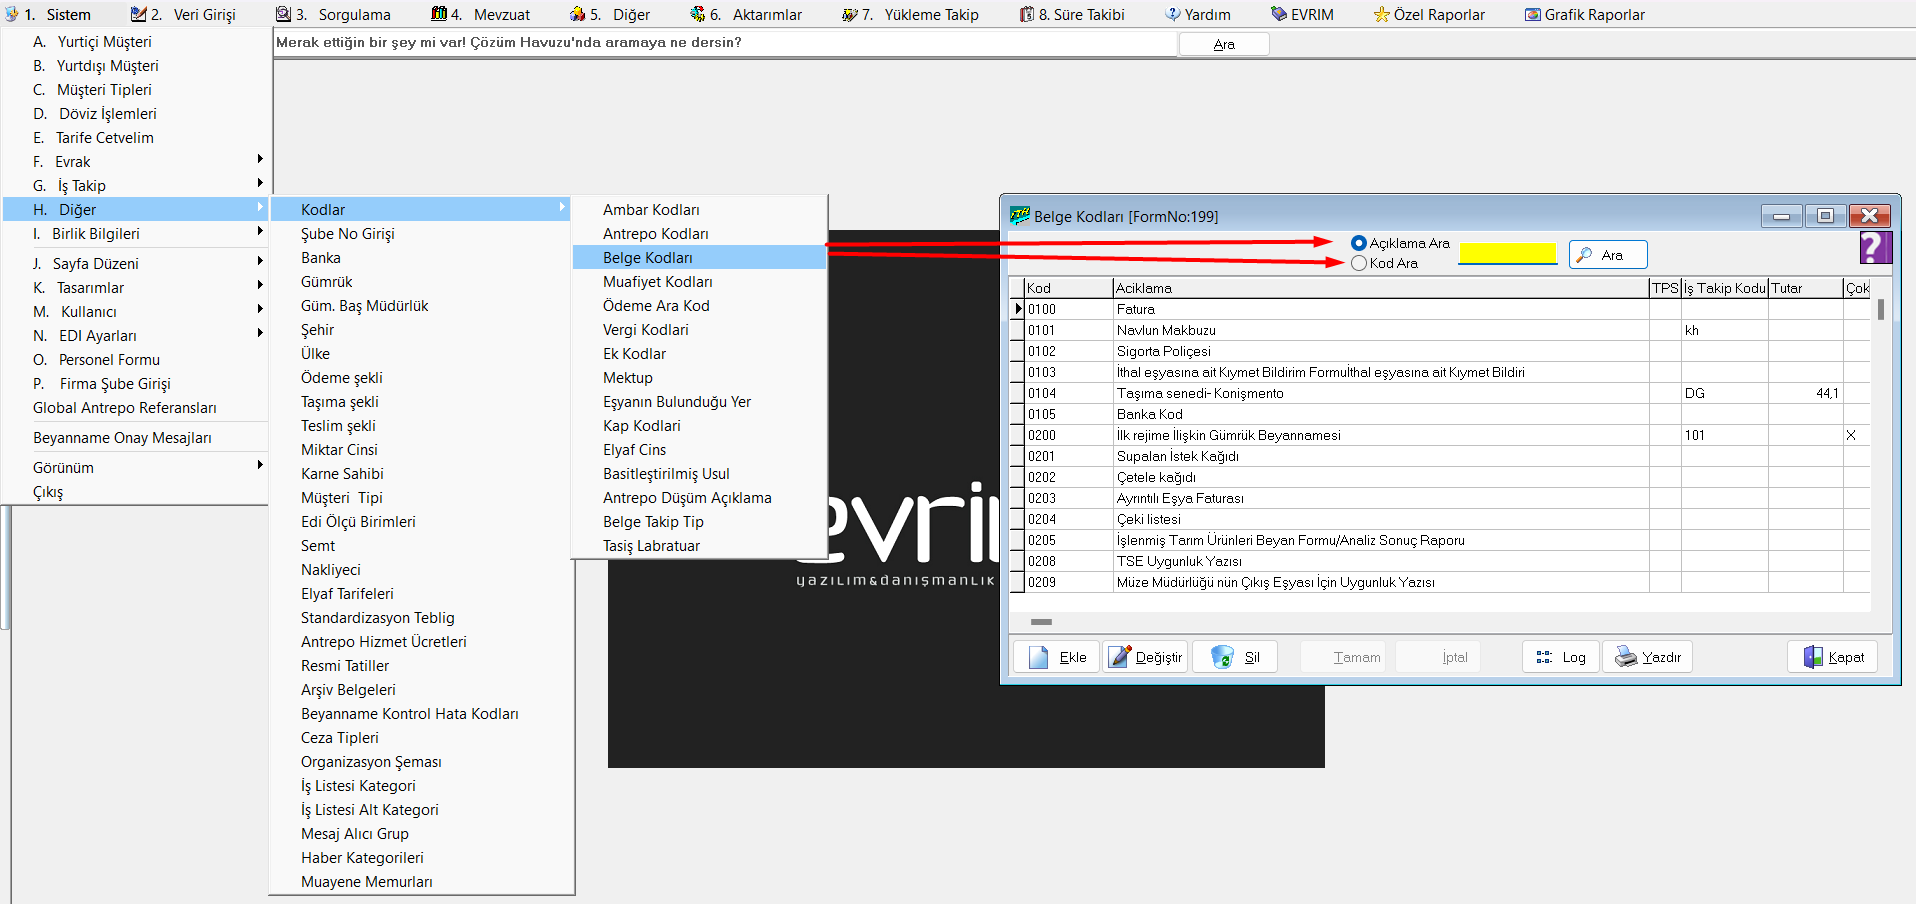Viewport: 1916px width, 904px height.
Task: Click the Mevzuat books icon
Action: 439,14
